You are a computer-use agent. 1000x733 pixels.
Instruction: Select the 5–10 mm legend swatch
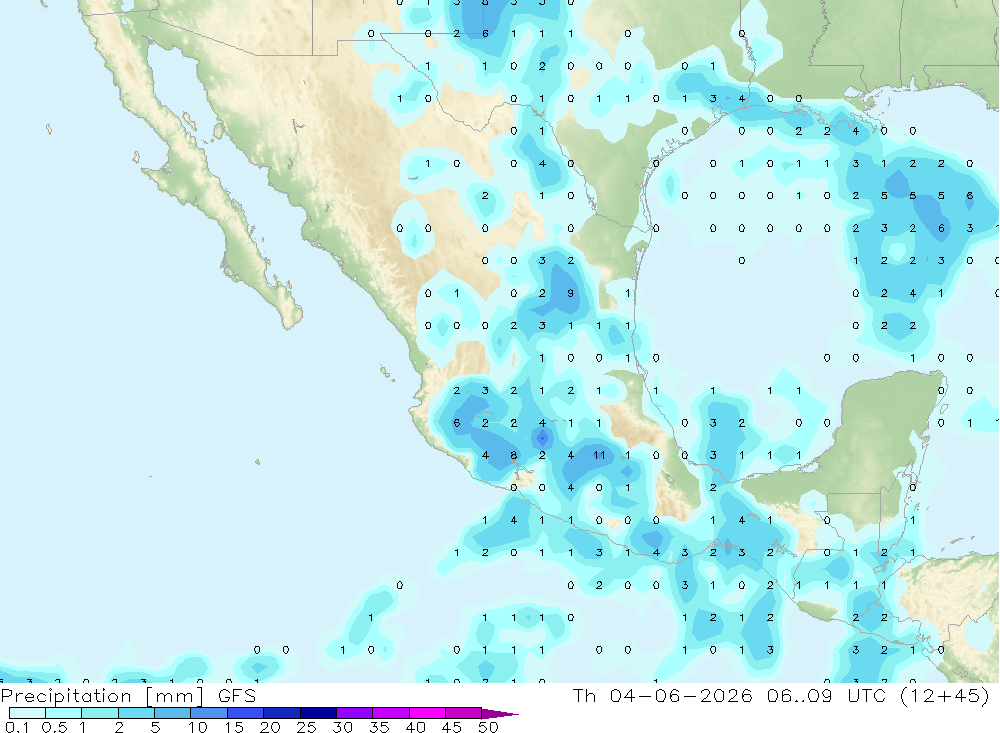(x=173, y=713)
